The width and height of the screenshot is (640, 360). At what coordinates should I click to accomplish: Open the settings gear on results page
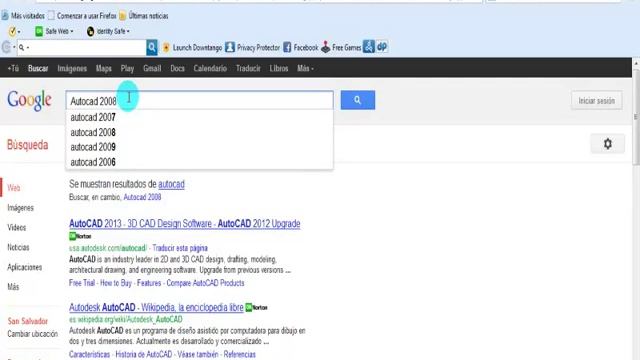pyautogui.click(x=607, y=144)
